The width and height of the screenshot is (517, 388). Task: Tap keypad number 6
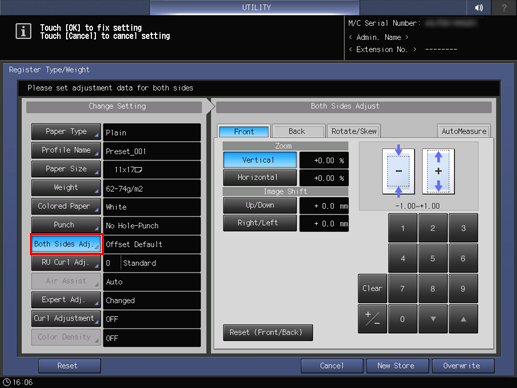pyautogui.click(x=463, y=258)
